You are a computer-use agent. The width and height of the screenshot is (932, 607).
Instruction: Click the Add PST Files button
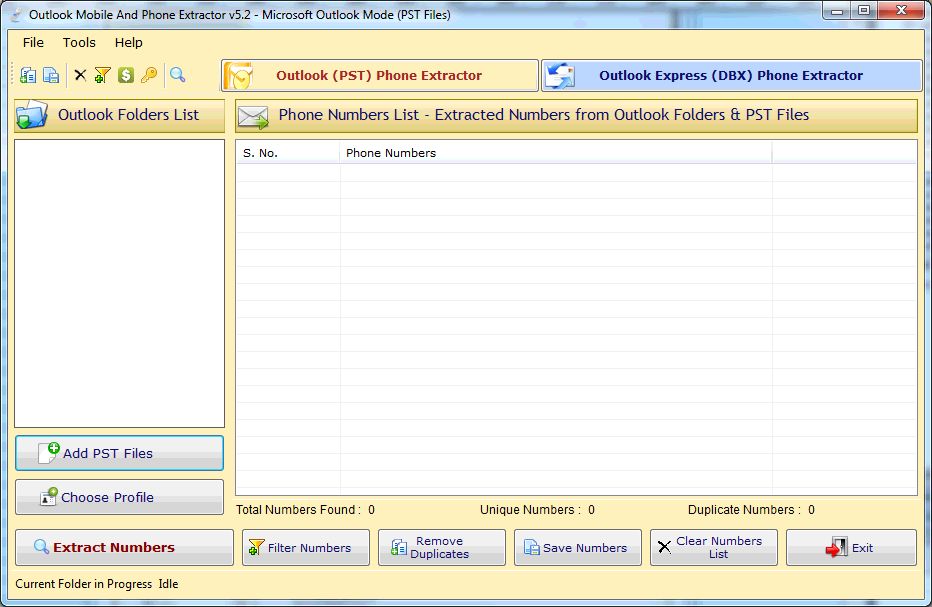click(x=119, y=453)
